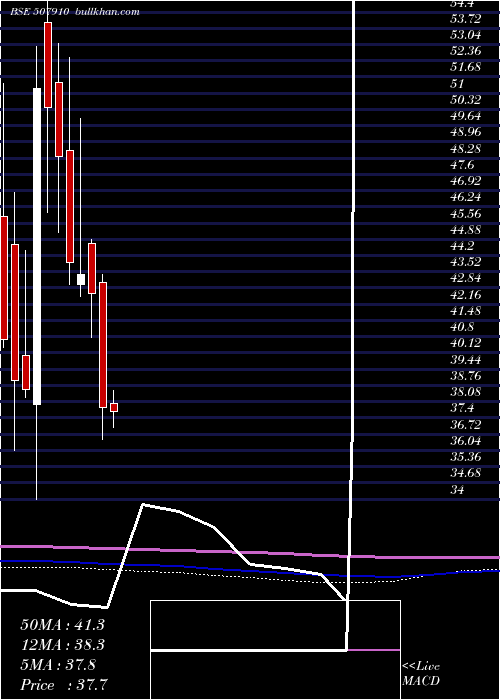Select the 46.24 price level label
Screen dimensions: 500x700
(x=466, y=197)
